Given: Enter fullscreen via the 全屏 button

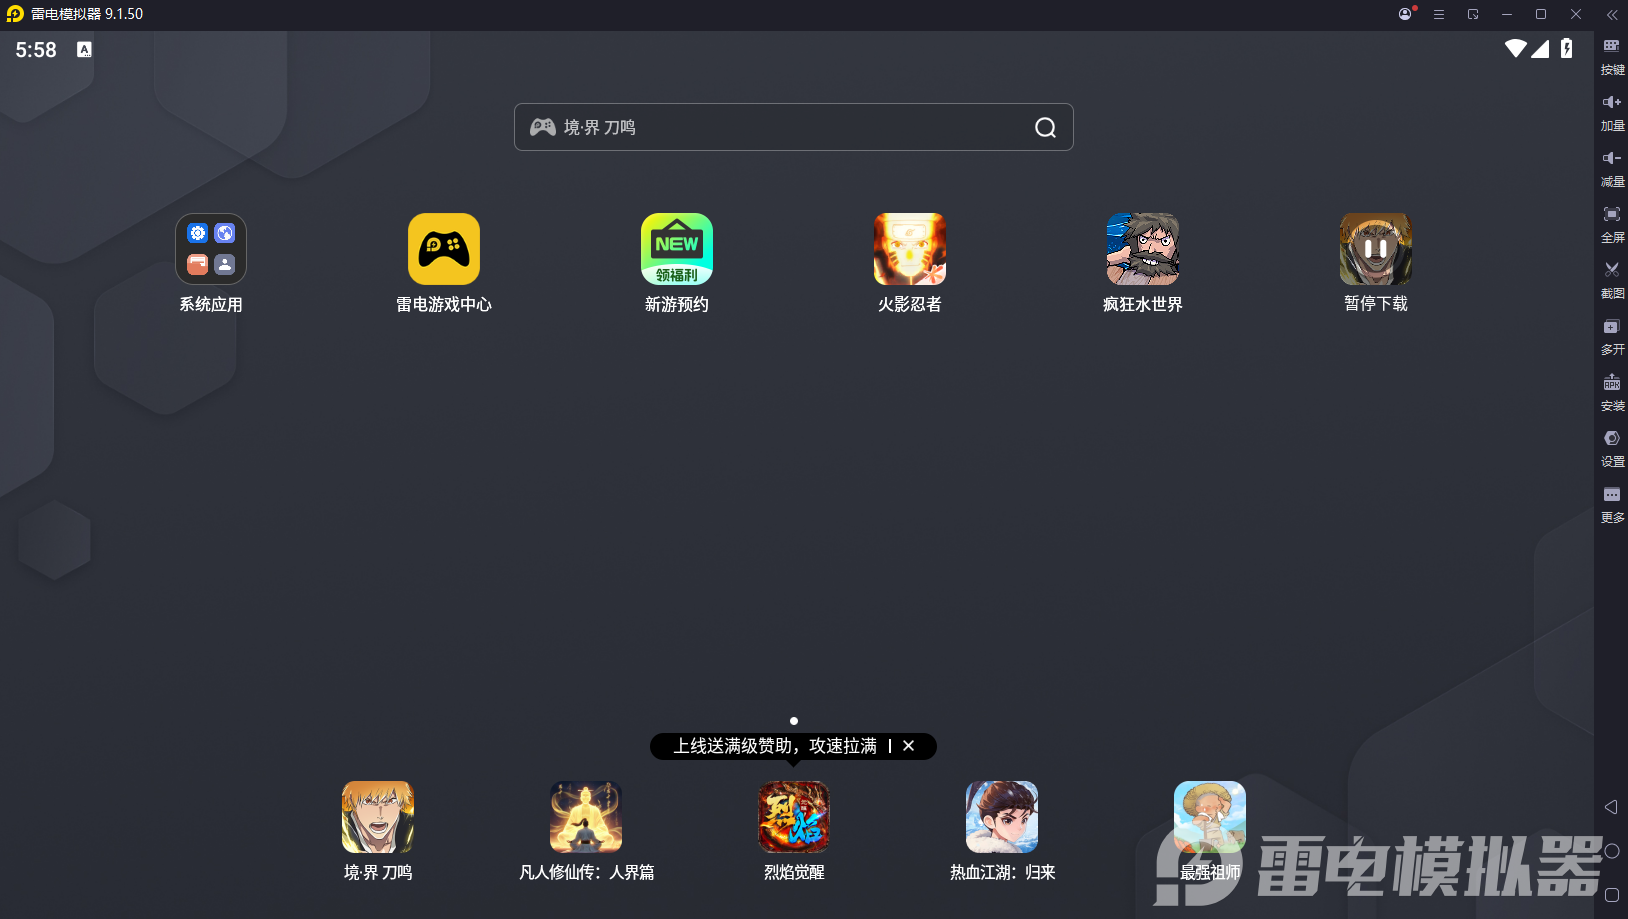Looking at the screenshot, I should 1612,225.
